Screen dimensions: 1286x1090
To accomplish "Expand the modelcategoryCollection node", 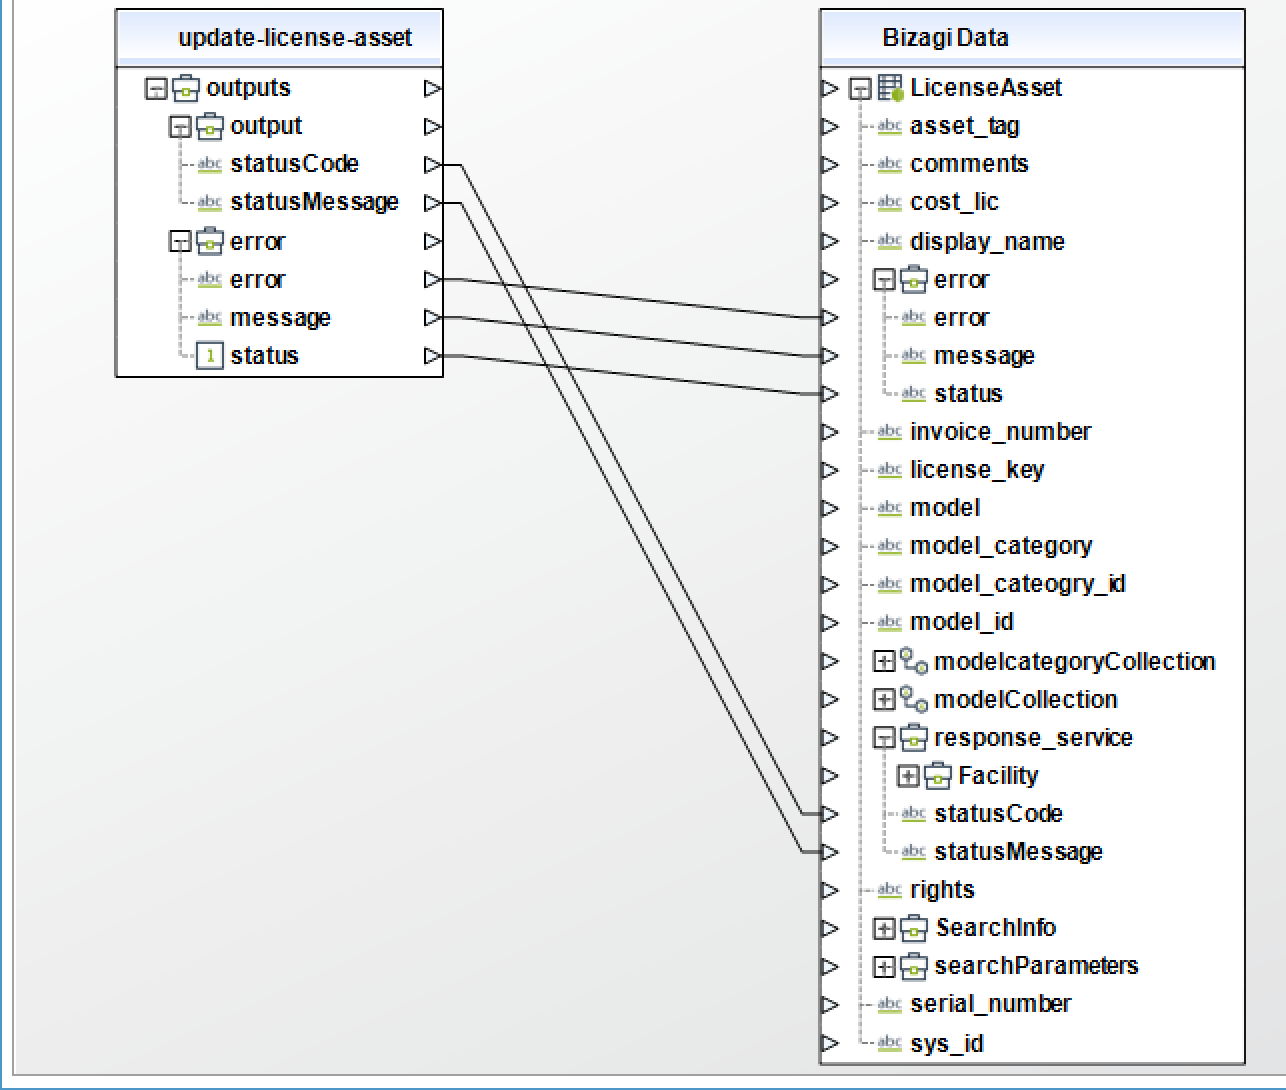I will coord(884,662).
